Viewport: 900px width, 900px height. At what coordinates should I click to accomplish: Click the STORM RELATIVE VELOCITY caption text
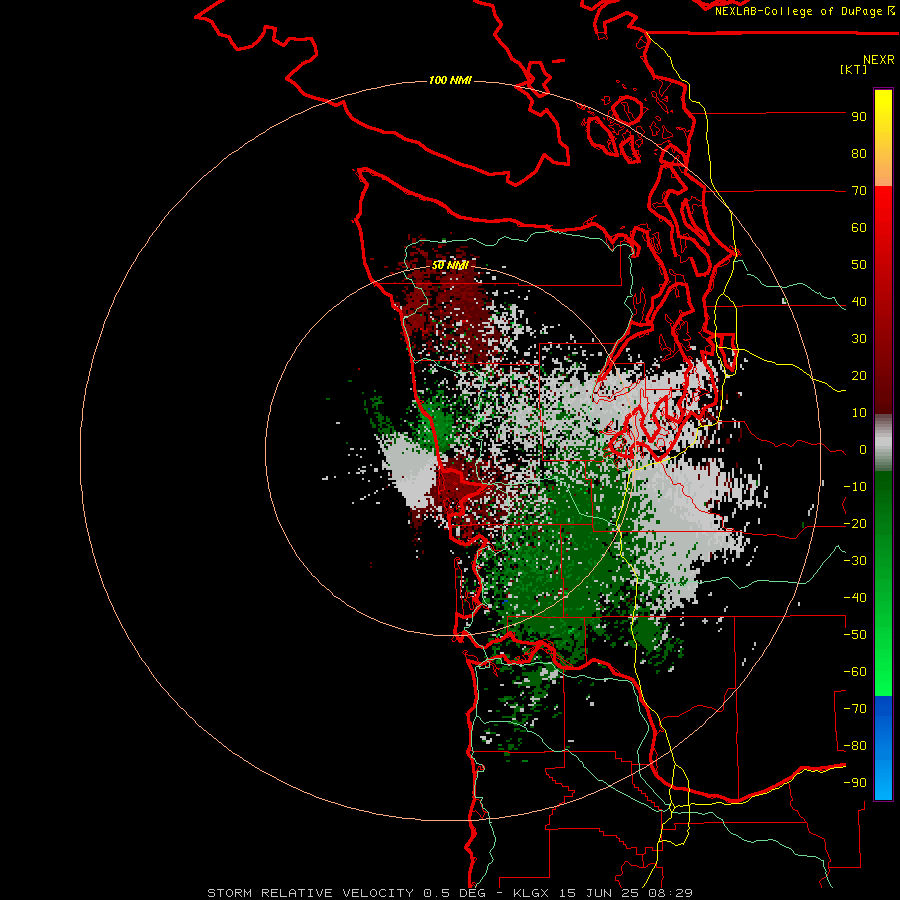click(x=311, y=893)
